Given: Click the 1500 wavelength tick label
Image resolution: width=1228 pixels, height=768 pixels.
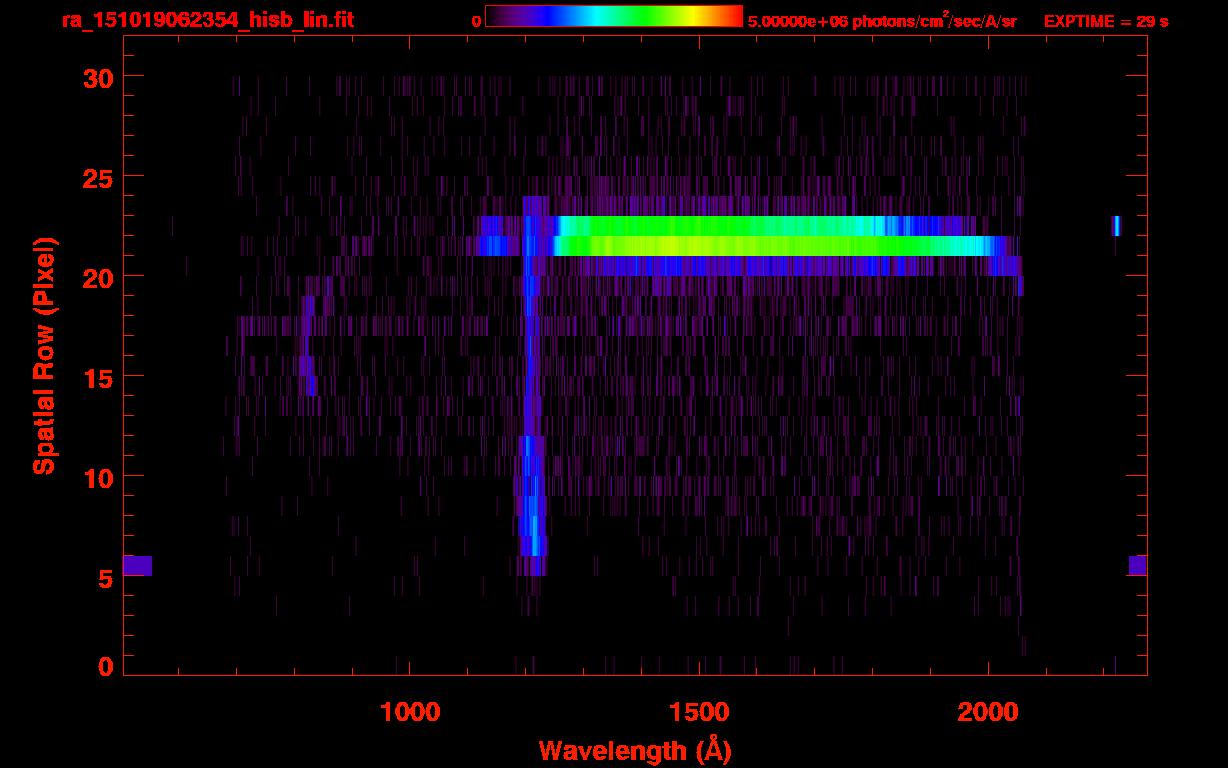Looking at the screenshot, I should (698, 711).
